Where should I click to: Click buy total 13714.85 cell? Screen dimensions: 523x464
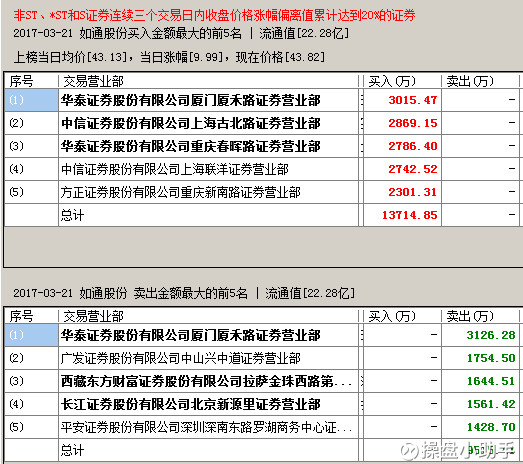point(402,215)
